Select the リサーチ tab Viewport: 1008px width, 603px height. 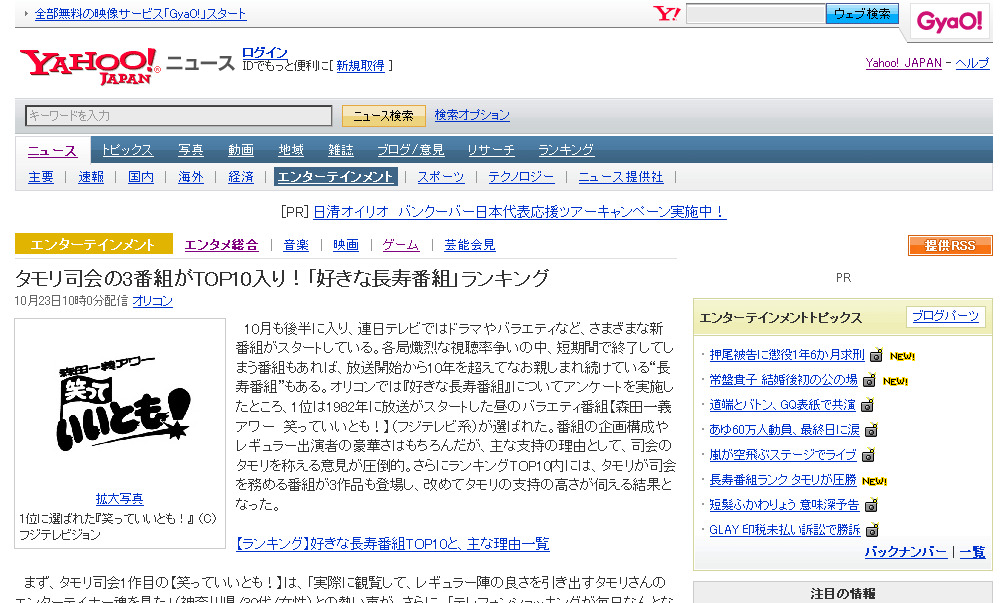pyautogui.click(x=490, y=150)
